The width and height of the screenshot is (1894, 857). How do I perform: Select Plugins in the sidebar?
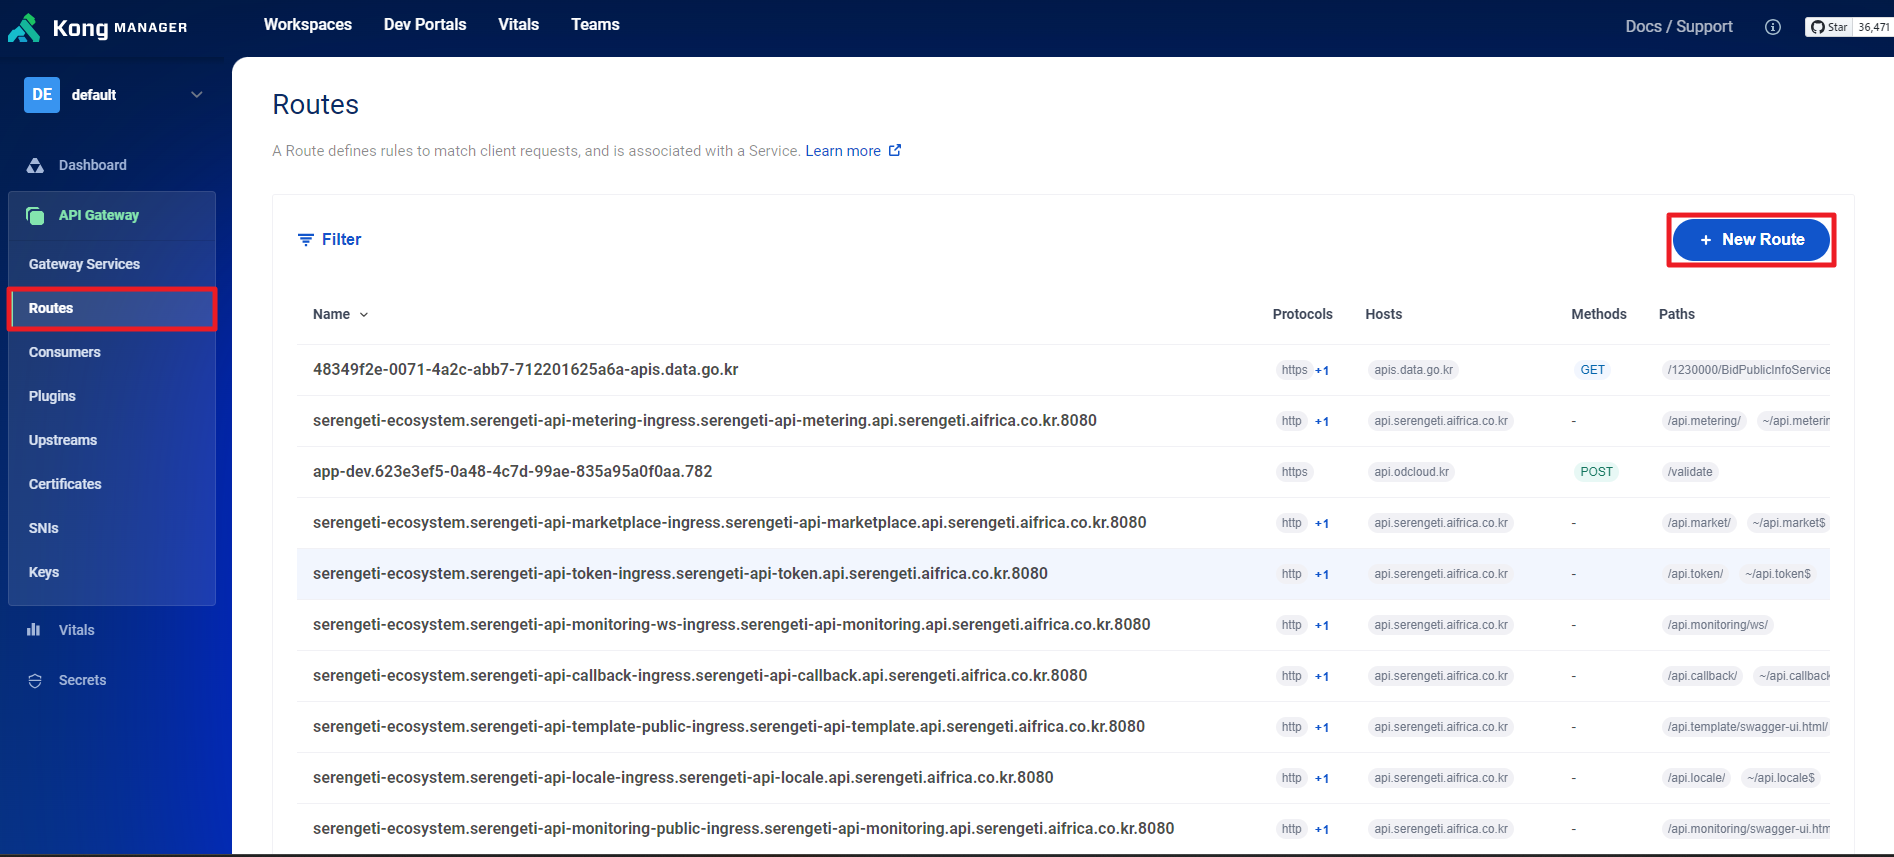[x=52, y=396]
